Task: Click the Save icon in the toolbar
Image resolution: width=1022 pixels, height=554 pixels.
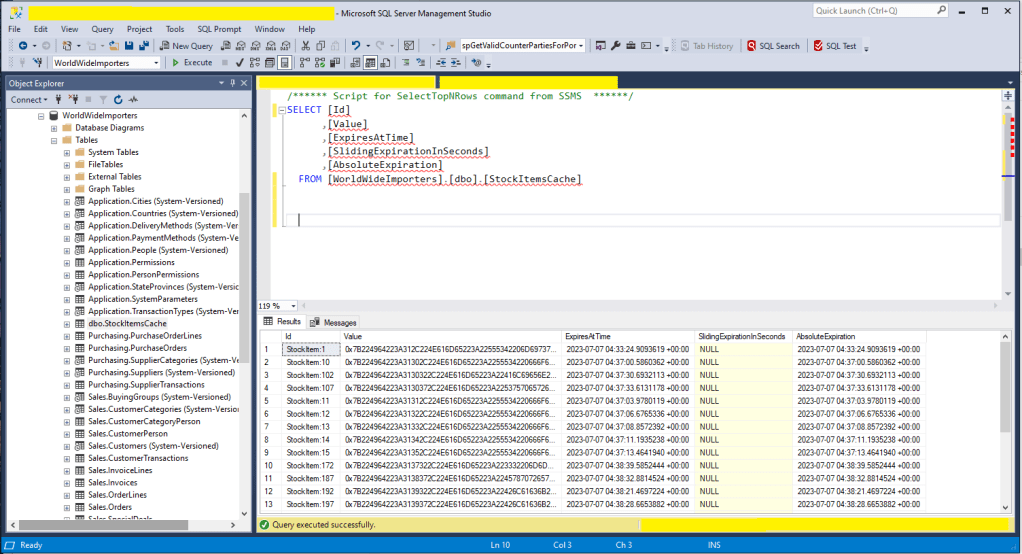Action: (129, 46)
